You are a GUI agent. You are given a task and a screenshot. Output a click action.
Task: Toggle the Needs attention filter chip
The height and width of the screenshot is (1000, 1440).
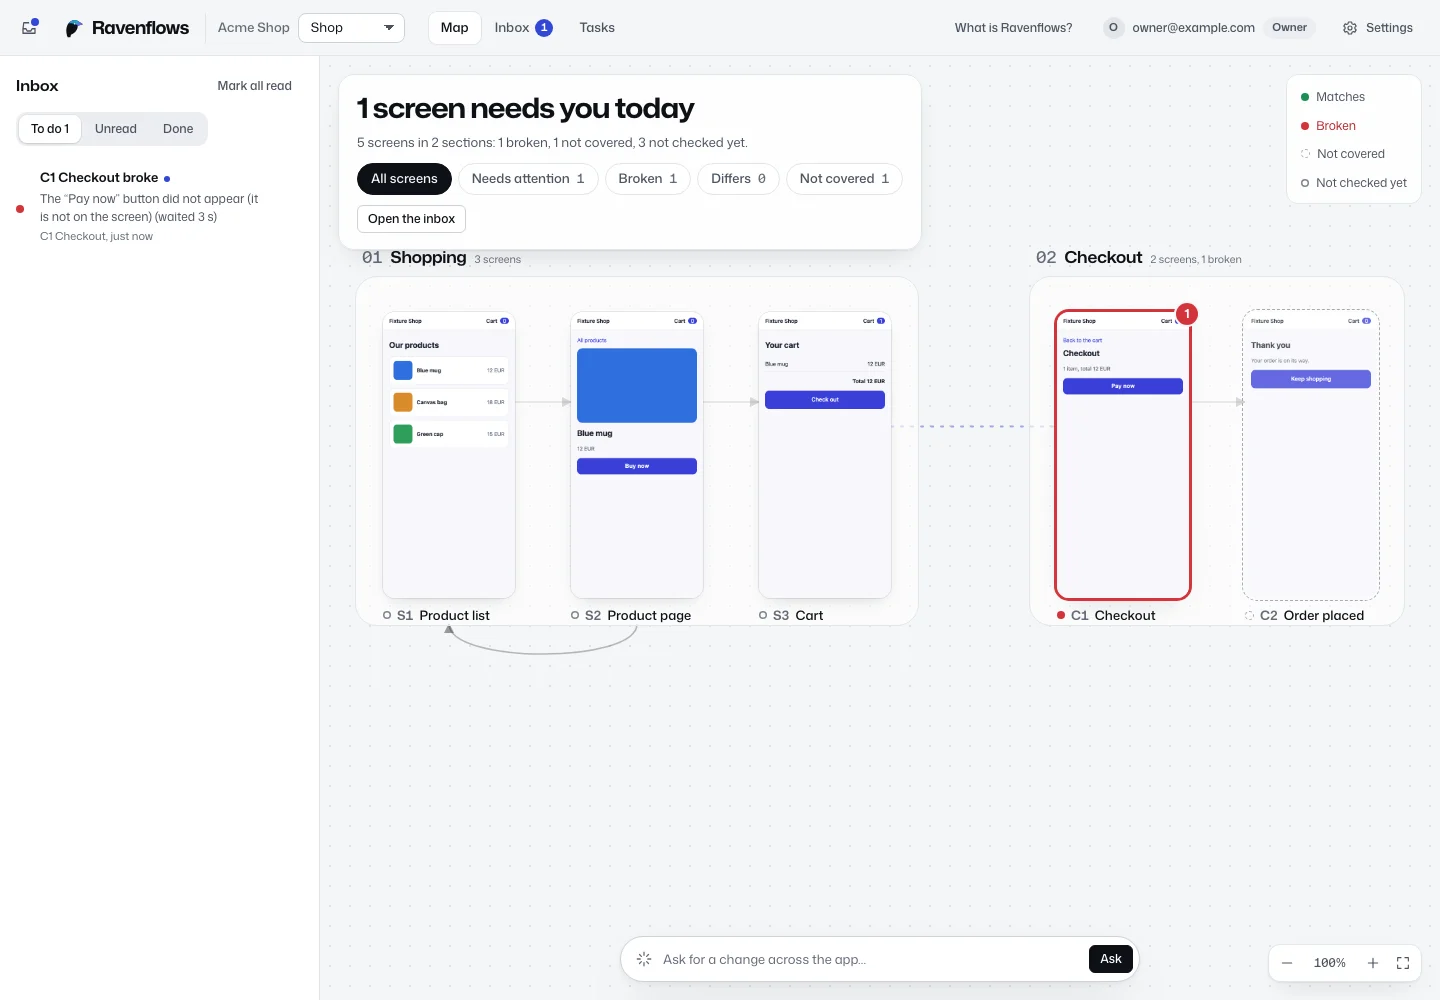[528, 179]
